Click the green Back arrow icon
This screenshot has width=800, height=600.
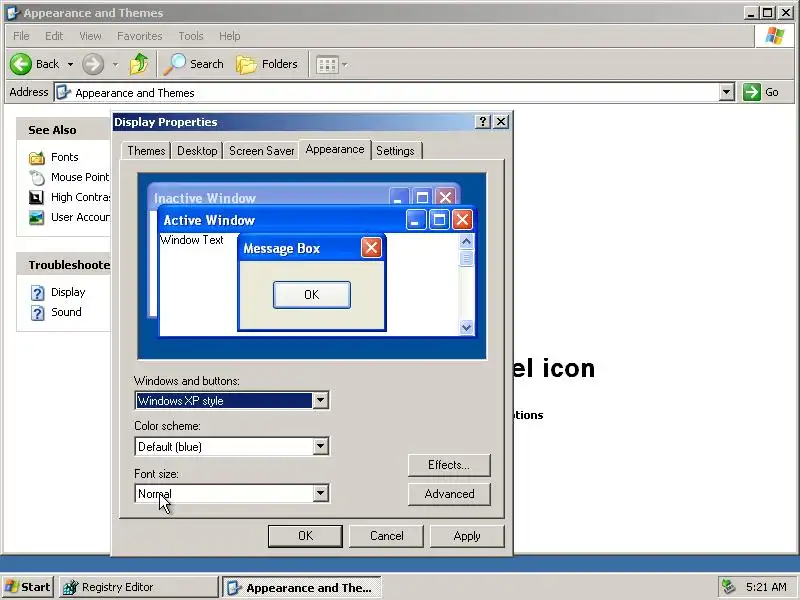click(x=21, y=64)
